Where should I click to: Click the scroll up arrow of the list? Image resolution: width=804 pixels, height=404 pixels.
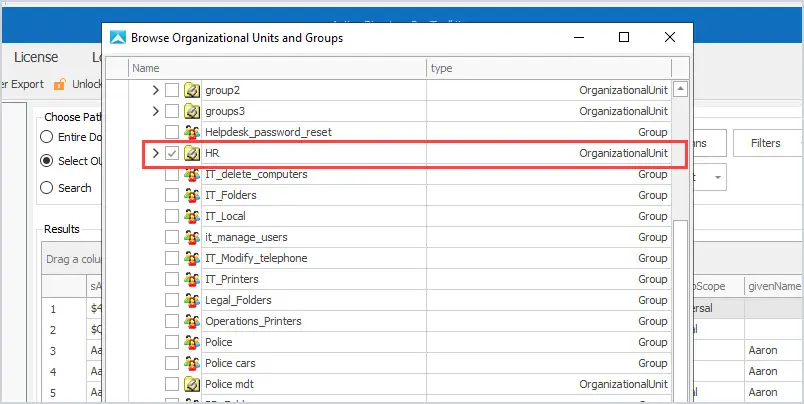[680, 89]
